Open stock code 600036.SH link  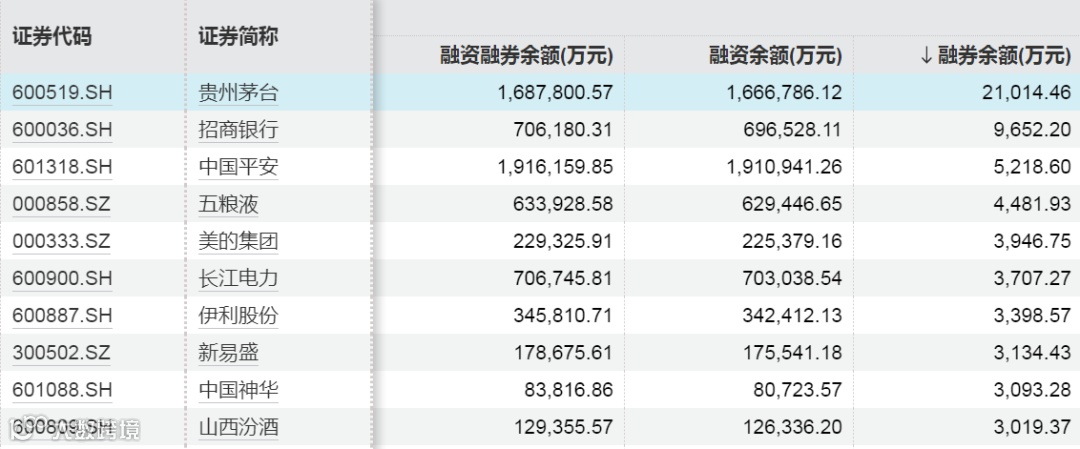pos(62,130)
